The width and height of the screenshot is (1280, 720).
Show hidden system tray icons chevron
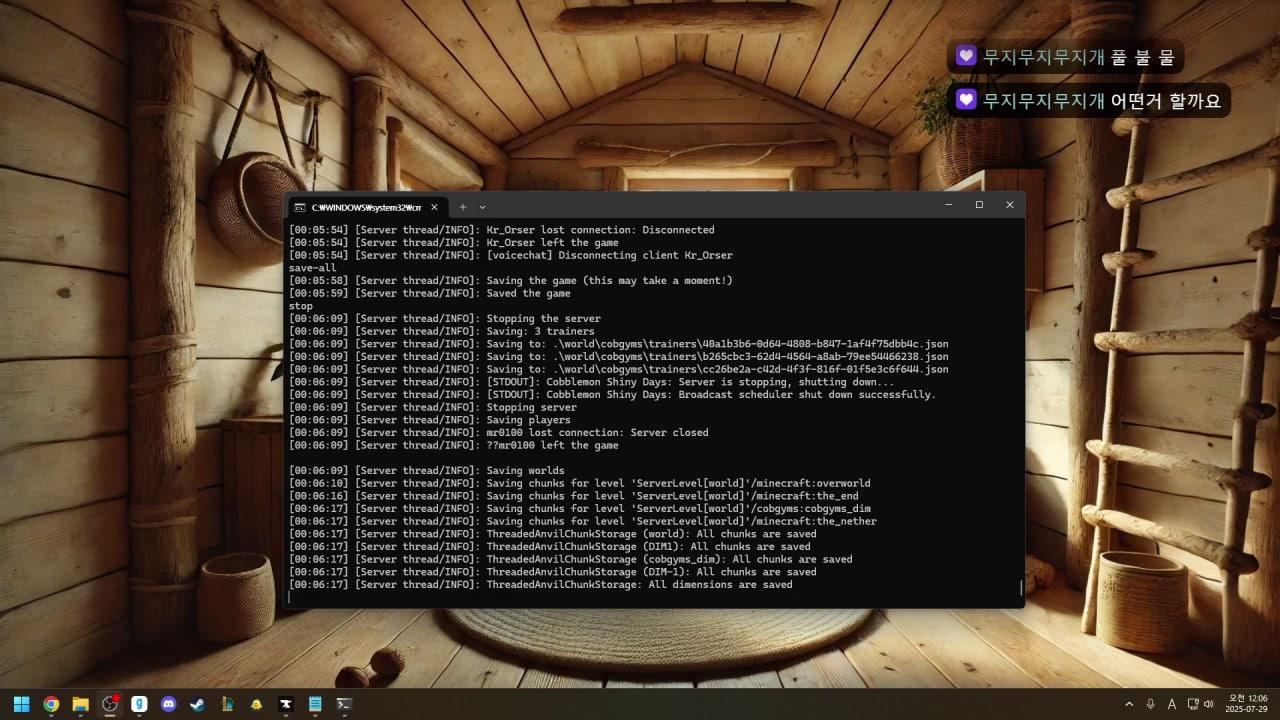pyautogui.click(x=1129, y=704)
